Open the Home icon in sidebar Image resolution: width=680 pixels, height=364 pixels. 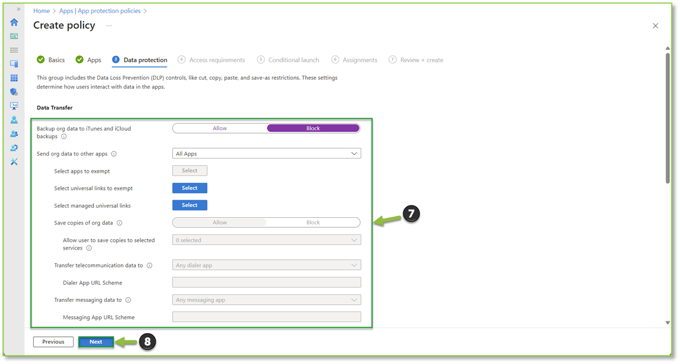tap(14, 22)
